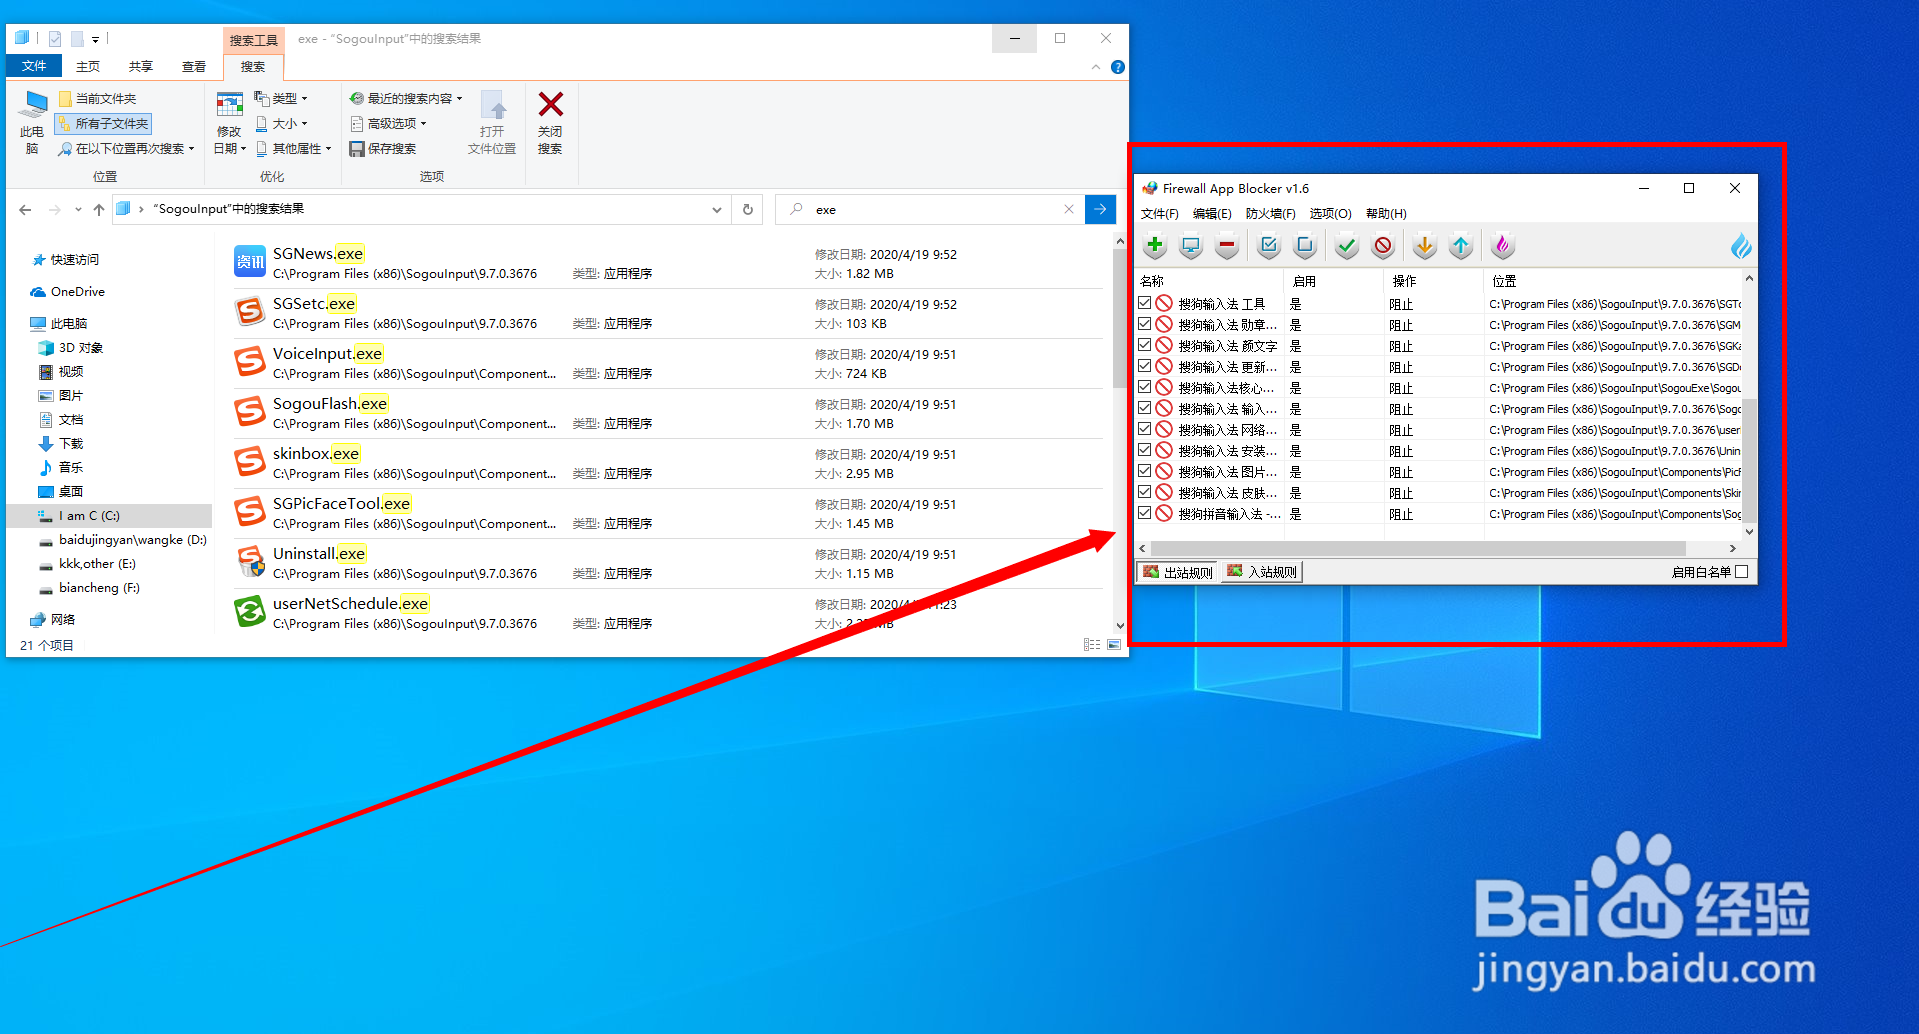Click the Uncheck All toolbar icon
The image size is (1919, 1034).
(1305, 245)
